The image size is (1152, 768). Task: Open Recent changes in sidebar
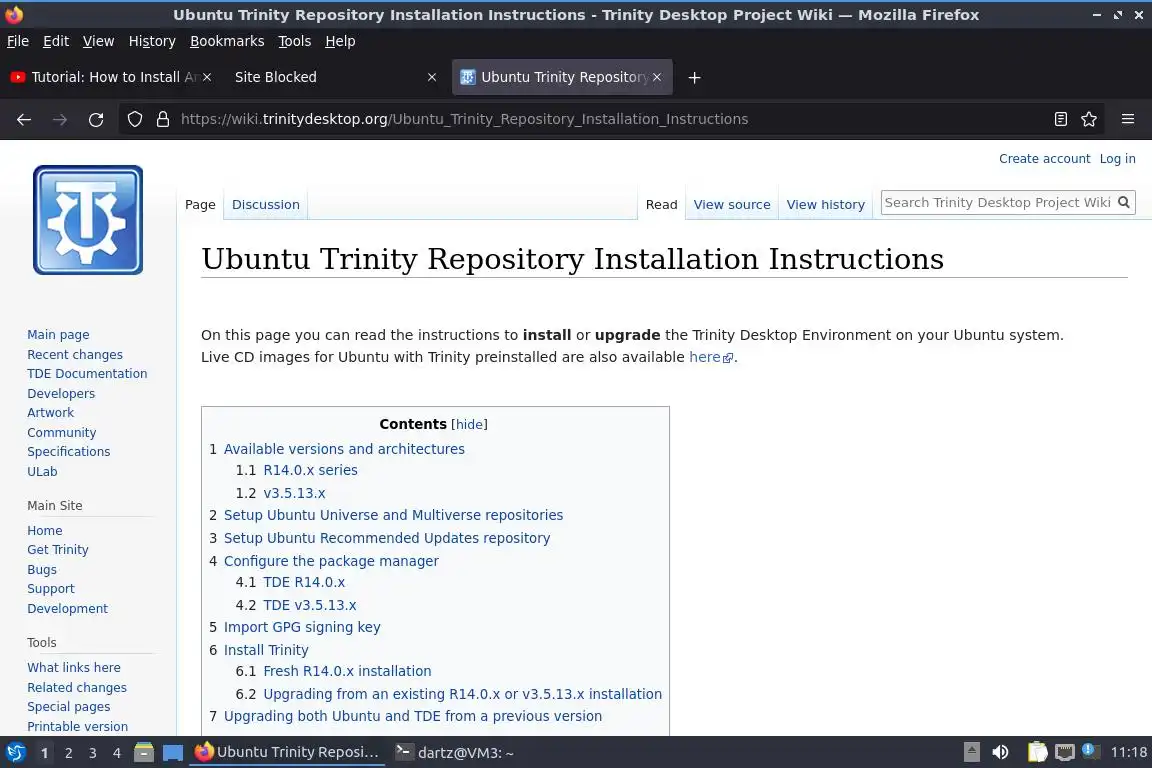point(75,354)
